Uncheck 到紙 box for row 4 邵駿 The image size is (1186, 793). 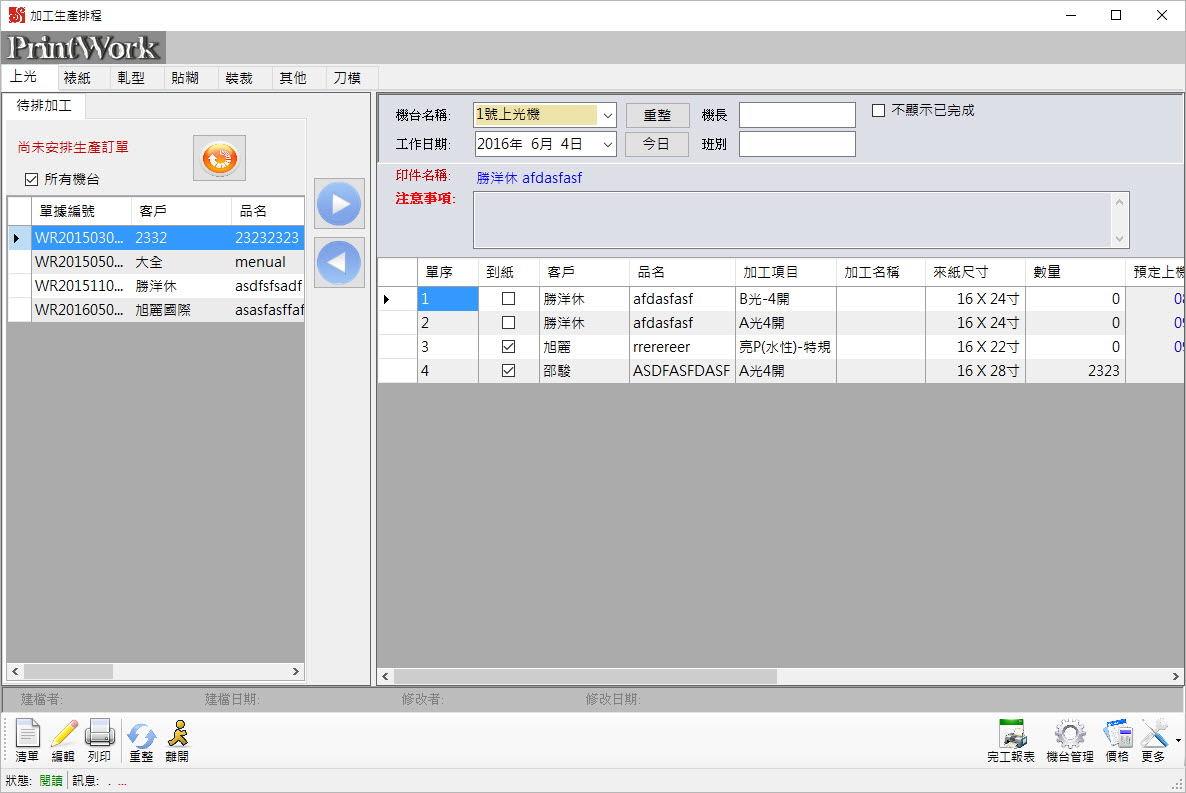(x=508, y=371)
